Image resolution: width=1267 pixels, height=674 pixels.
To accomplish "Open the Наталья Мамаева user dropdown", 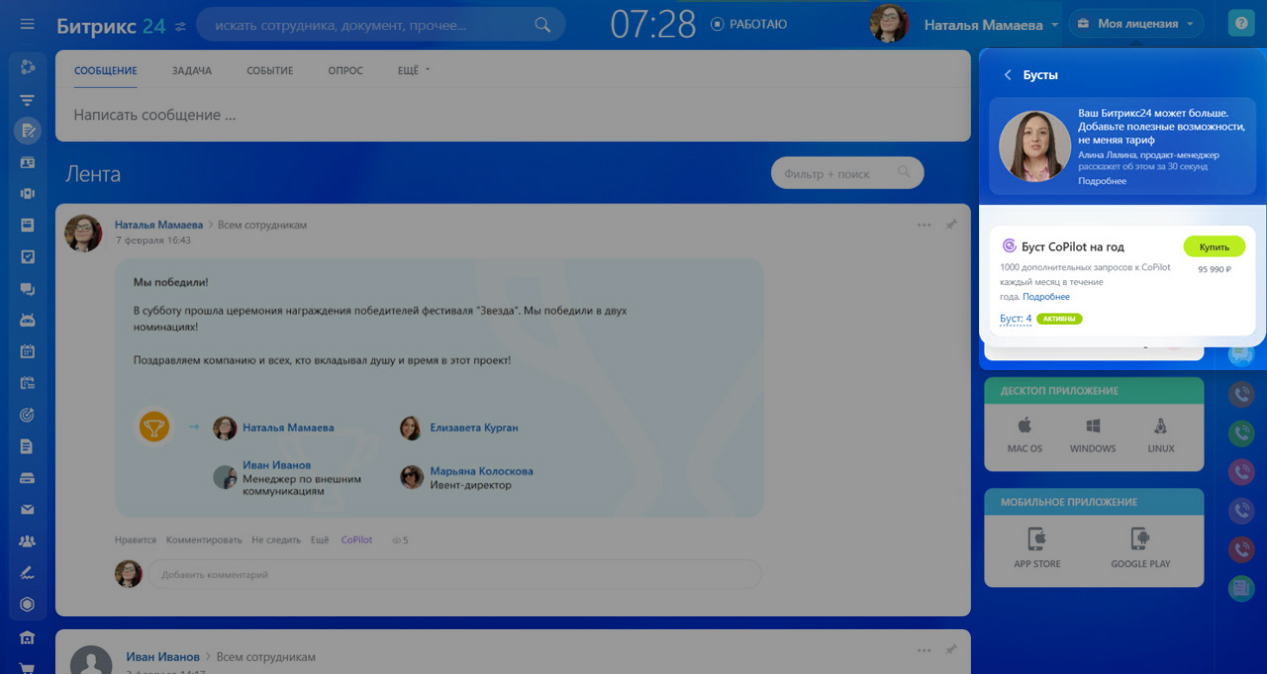I will (991, 24).
